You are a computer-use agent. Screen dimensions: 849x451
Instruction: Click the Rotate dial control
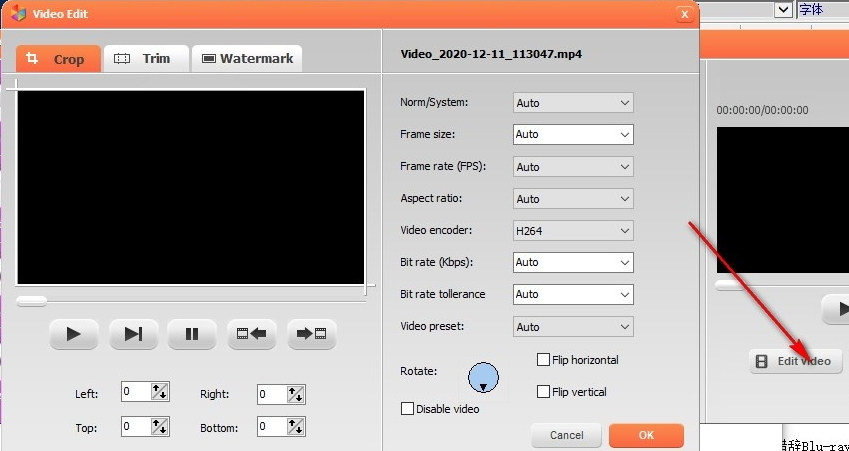[x=483, y=377]
